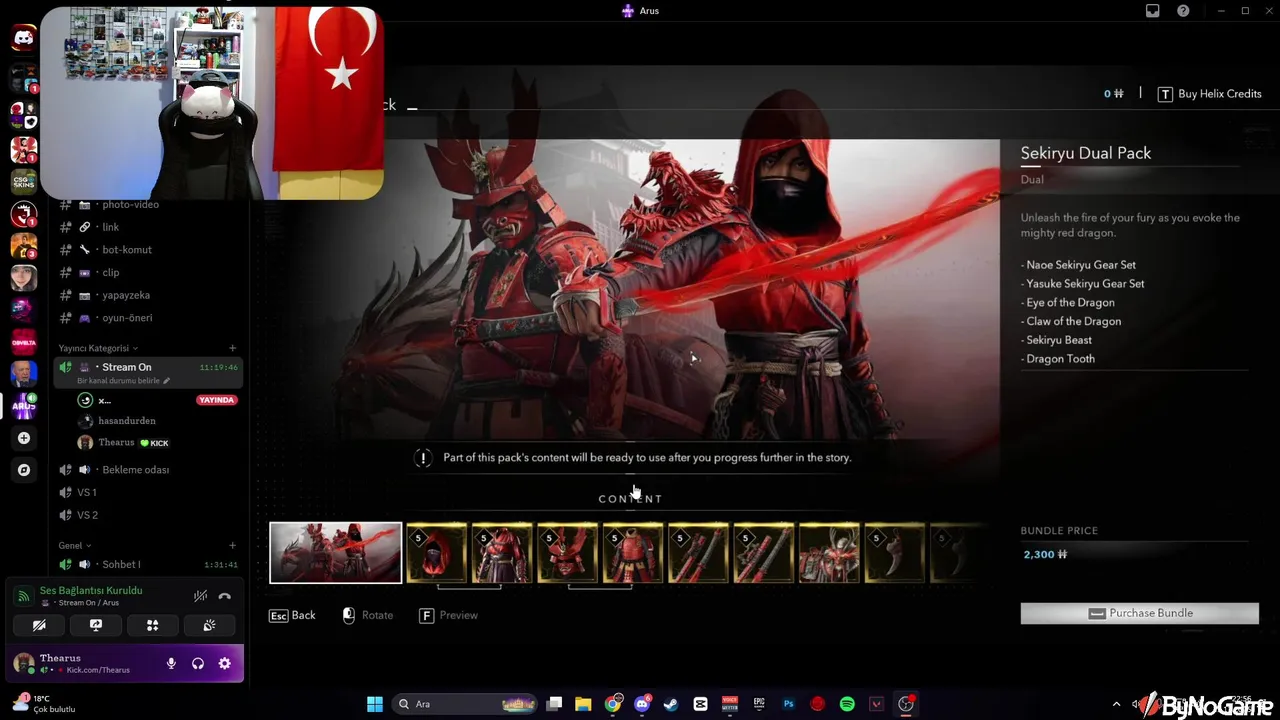
Task: Click the Helix credit balance 0
Action: pyautogui.click(x=1113, y=94)
